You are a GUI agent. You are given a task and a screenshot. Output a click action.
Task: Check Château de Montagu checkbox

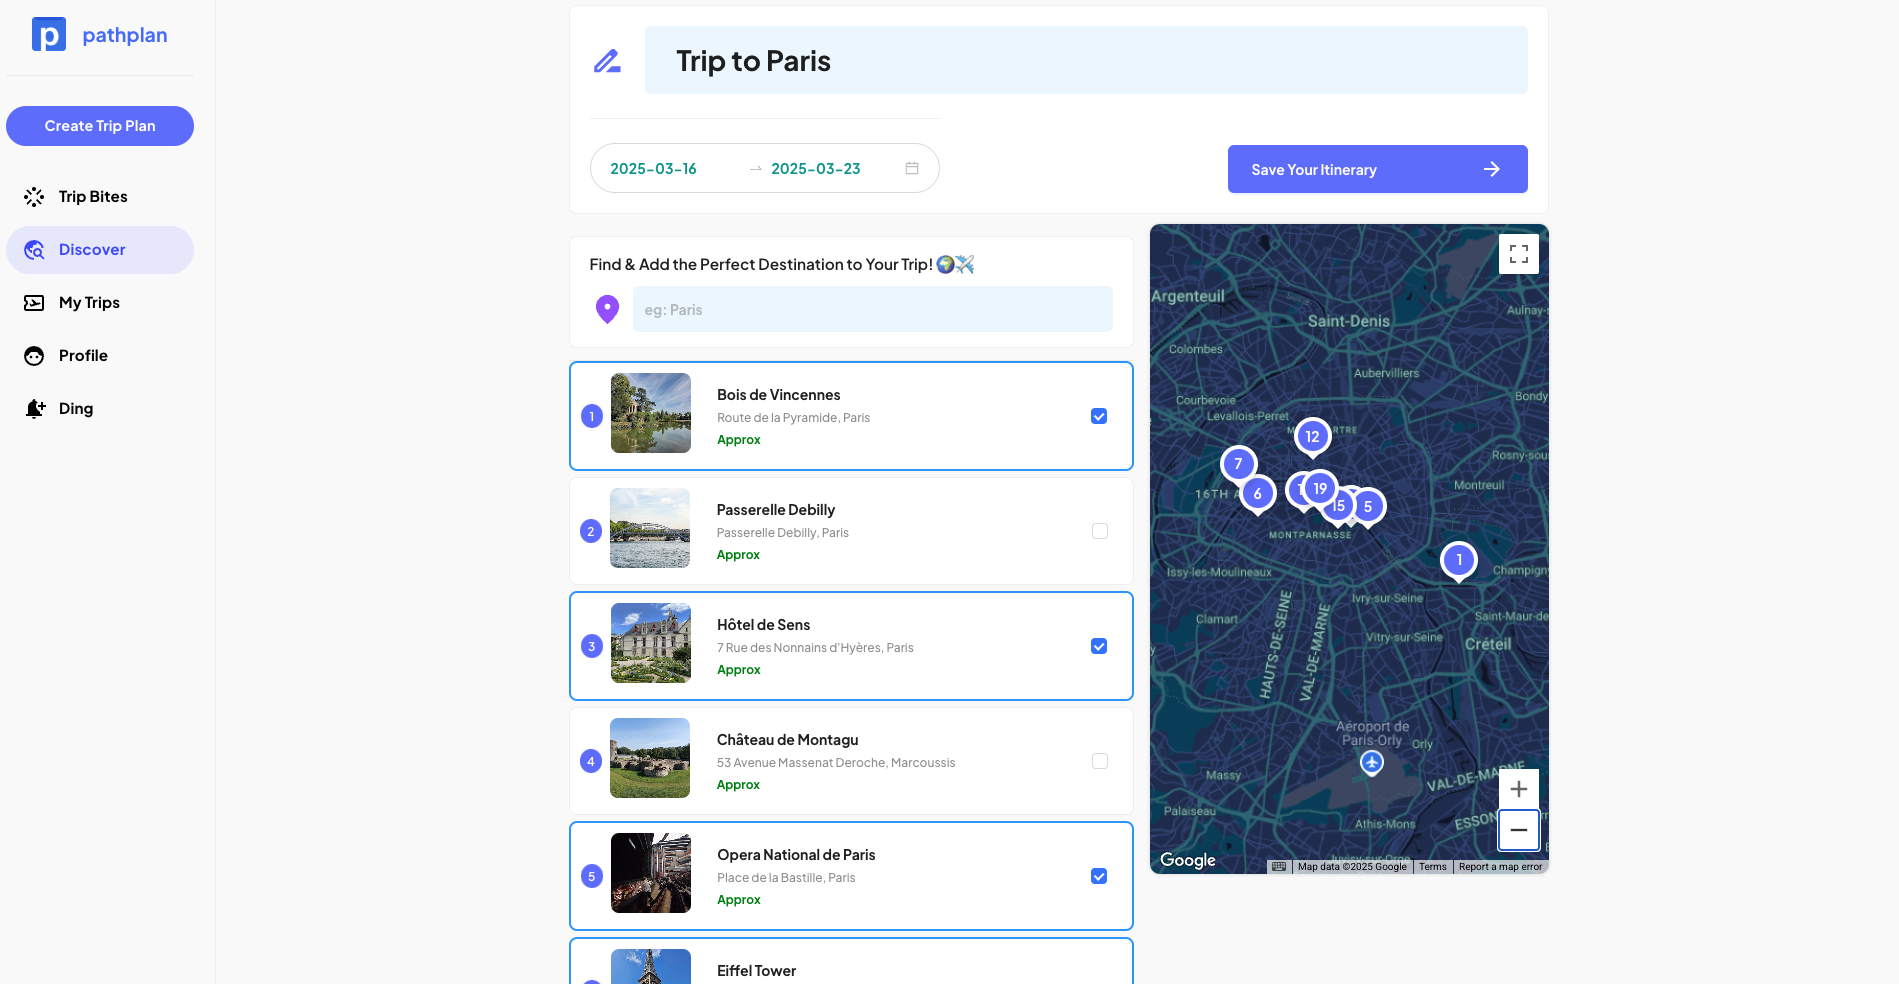click(1100, 761)
